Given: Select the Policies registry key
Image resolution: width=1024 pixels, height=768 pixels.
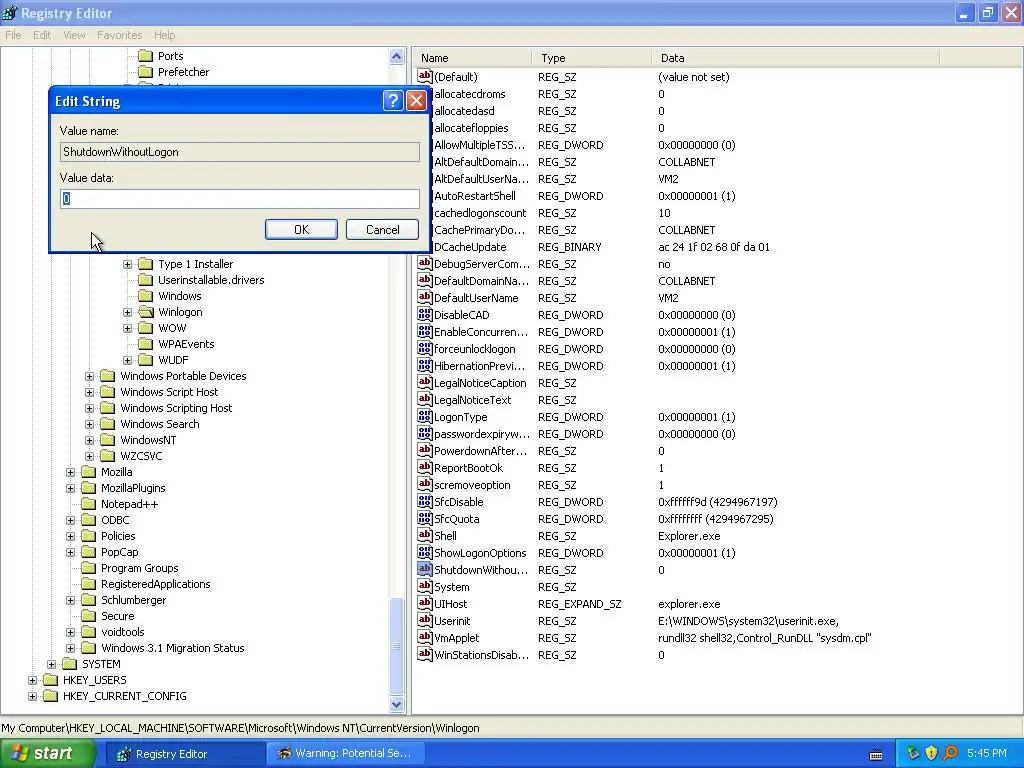Looking at the screenshot, I should 118,536.
